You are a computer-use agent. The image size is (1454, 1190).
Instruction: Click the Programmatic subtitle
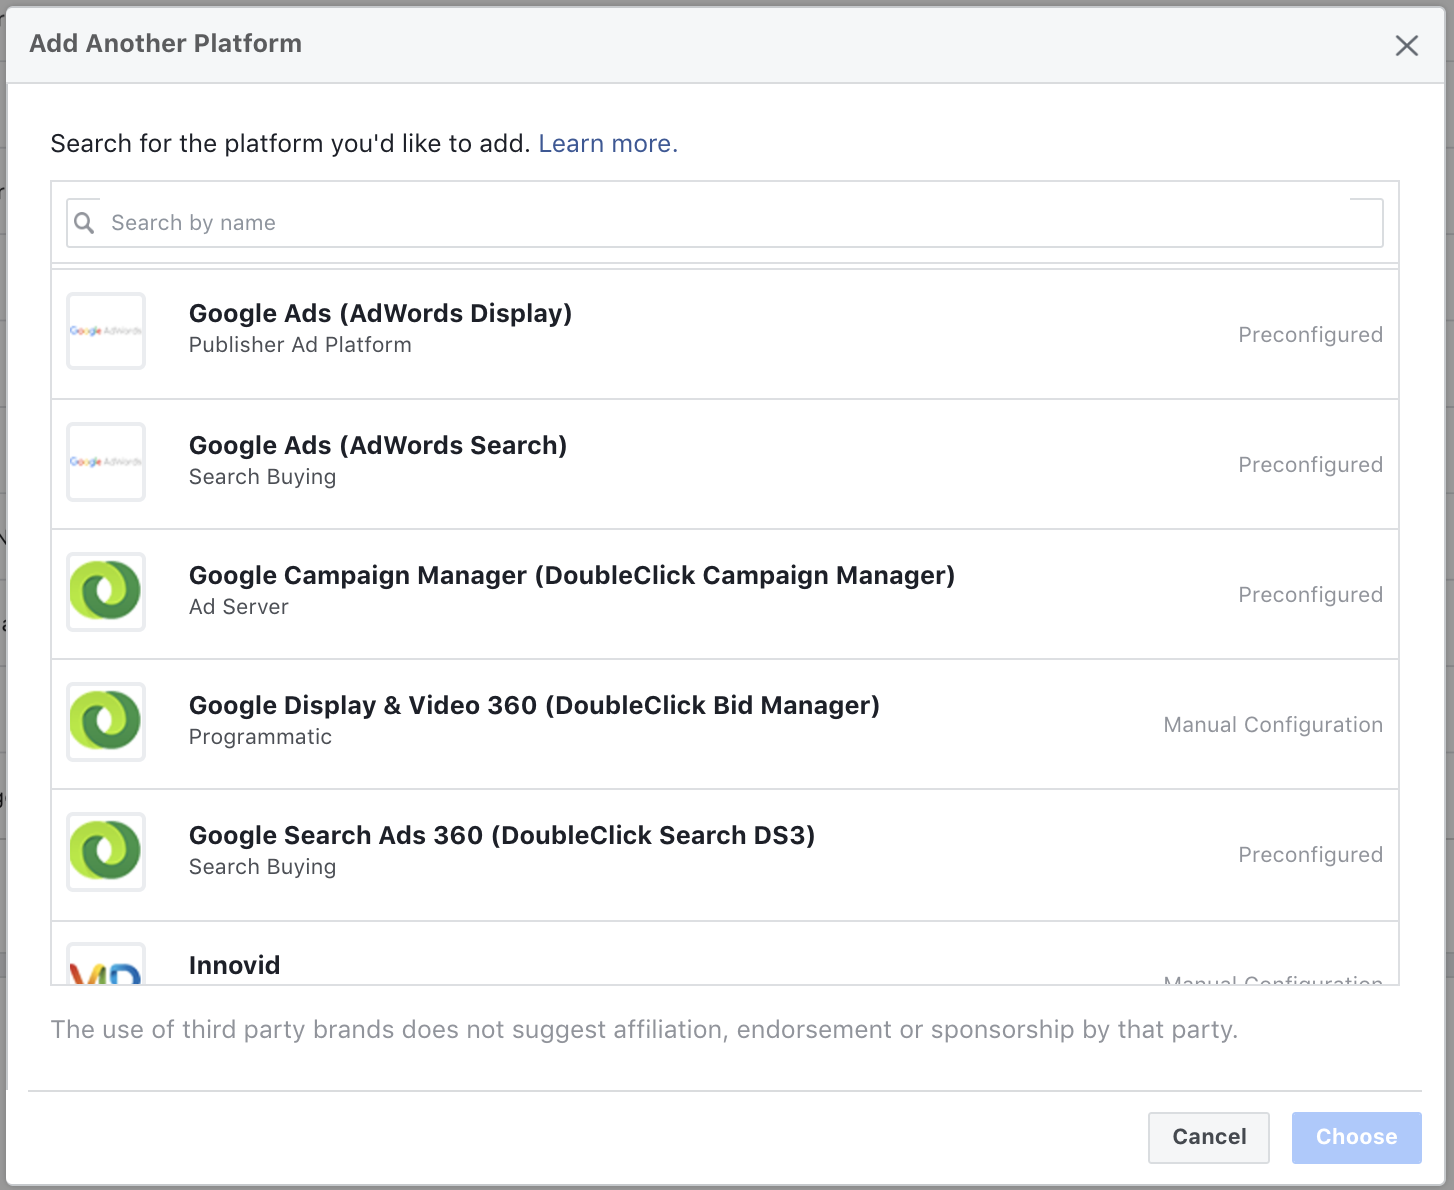pyautogui.click(x=260, y=737)
